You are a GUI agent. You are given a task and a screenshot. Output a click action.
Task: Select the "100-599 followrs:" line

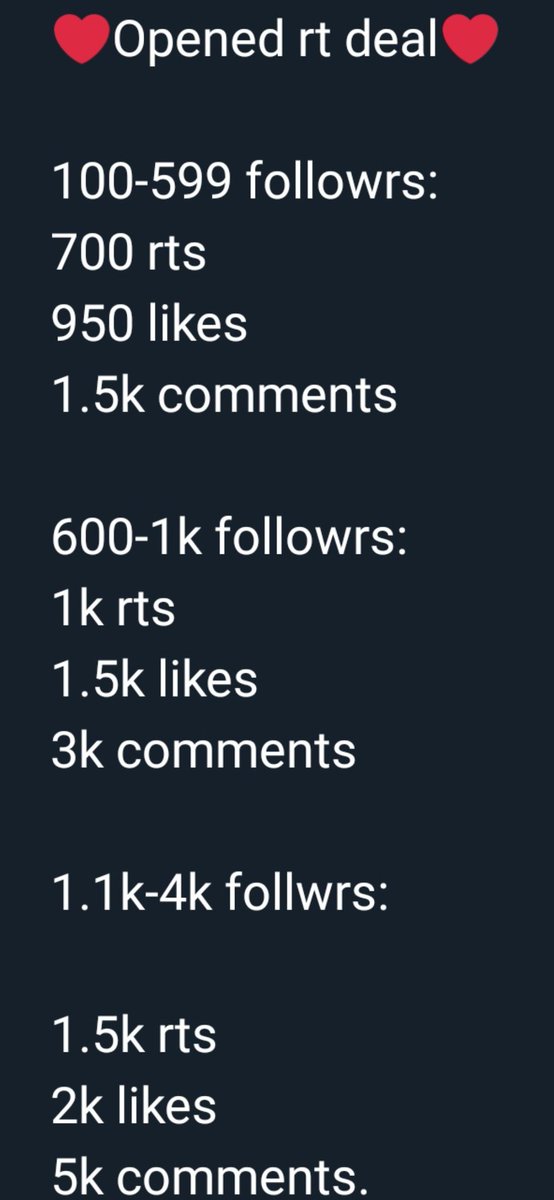pos(244,182)
